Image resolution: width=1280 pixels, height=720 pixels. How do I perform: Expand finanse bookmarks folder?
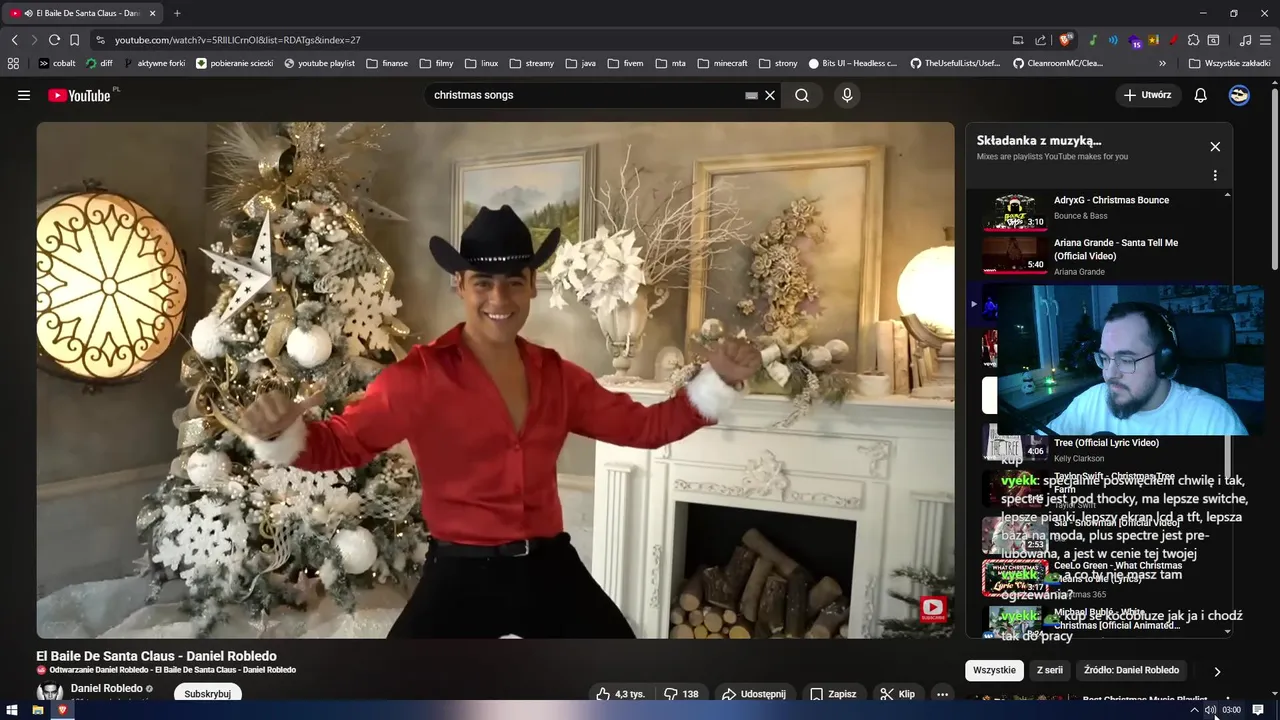coord(387,63)
